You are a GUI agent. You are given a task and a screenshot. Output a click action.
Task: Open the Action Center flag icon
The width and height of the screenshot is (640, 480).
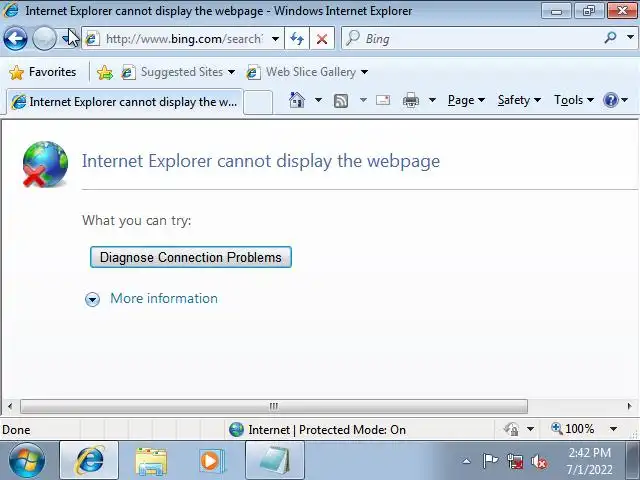tap(490, 461)
